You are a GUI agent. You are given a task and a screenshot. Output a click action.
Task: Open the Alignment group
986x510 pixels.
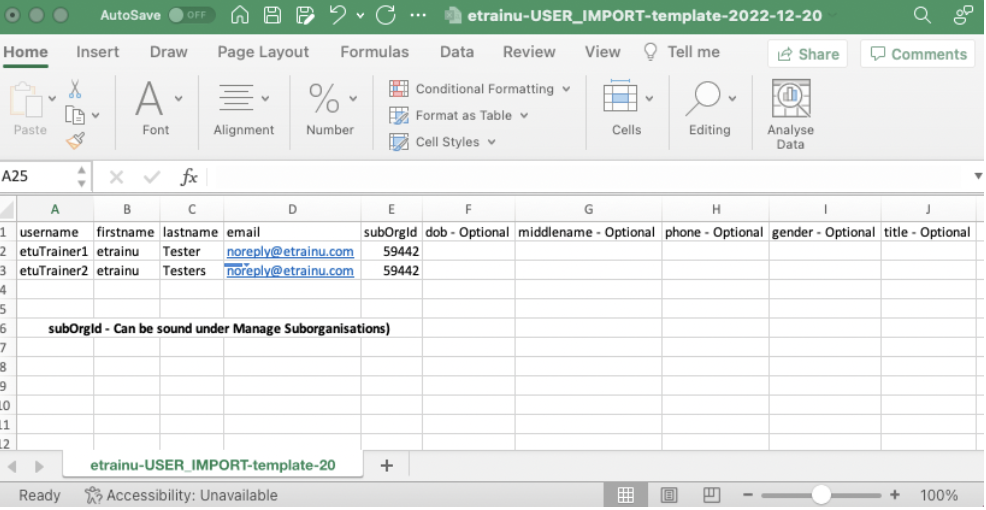point(243,108)
